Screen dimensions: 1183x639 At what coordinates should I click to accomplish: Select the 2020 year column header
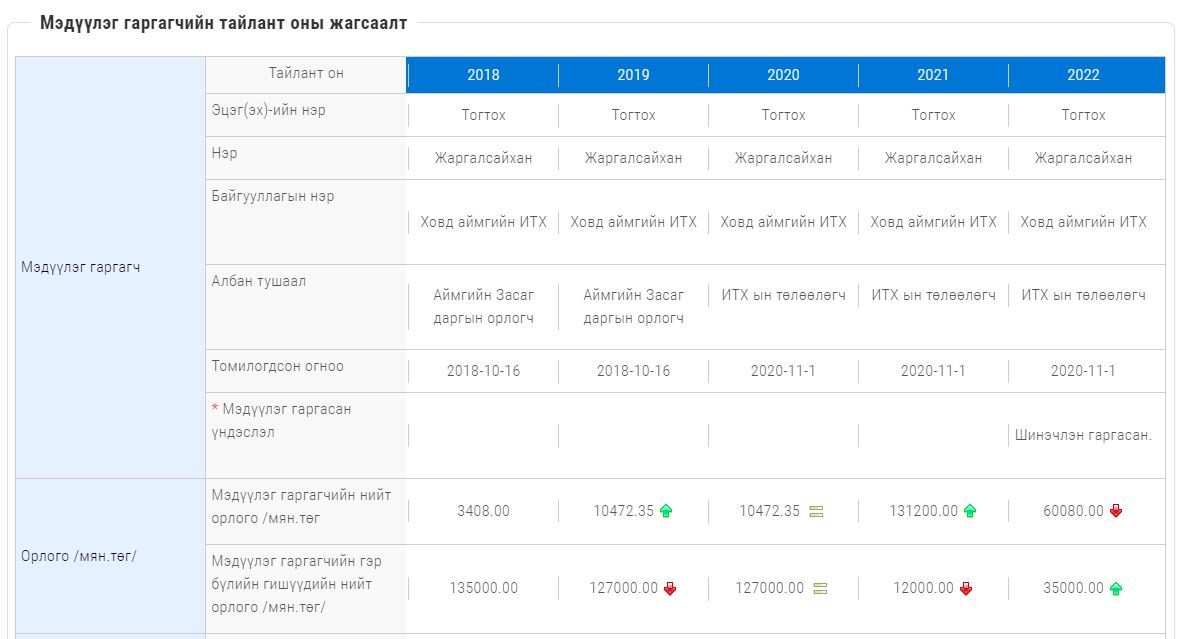(x=783, y=75)
